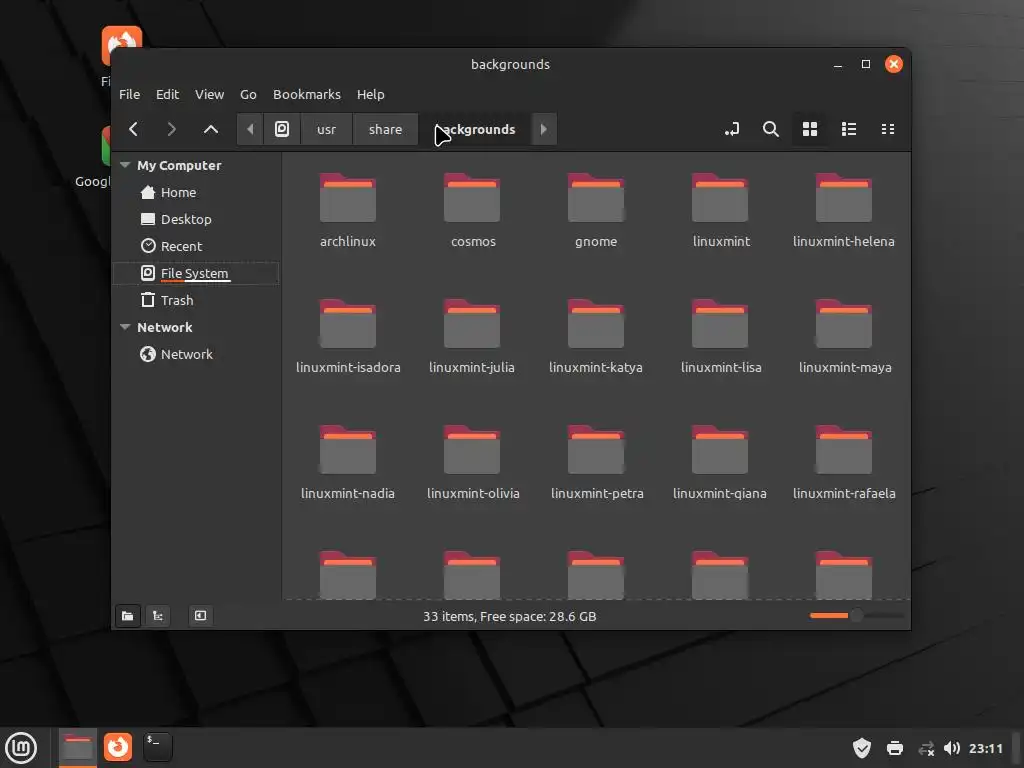The width and height of the screenshot is (1024, 768).
Task: Select the linuxmint-lisa folder icon
Action: 720,323
